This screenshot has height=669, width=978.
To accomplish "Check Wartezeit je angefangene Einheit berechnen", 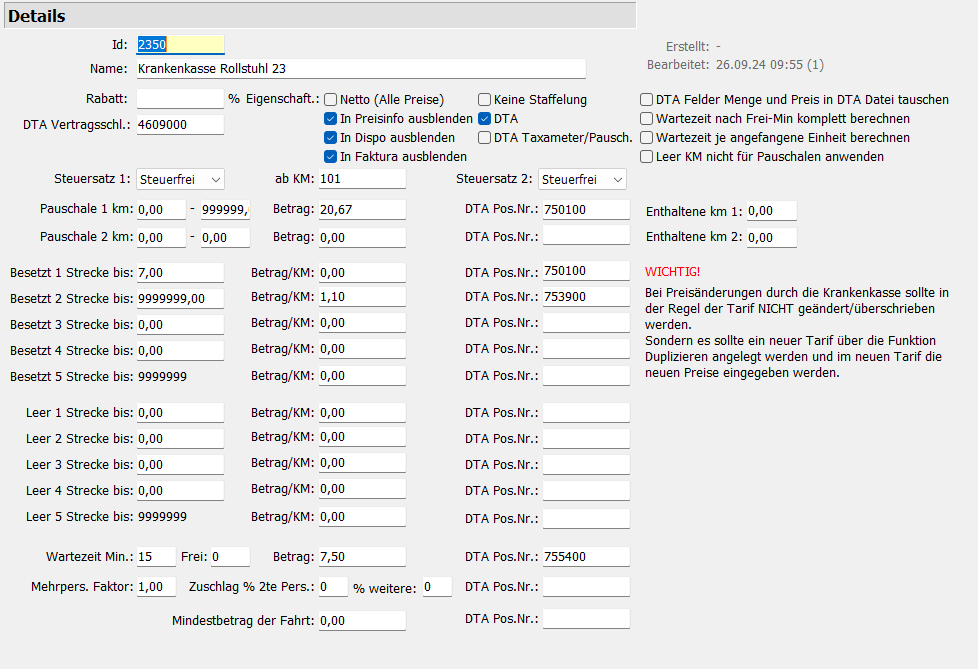I will pyautogui.click(x=647, y=138).
